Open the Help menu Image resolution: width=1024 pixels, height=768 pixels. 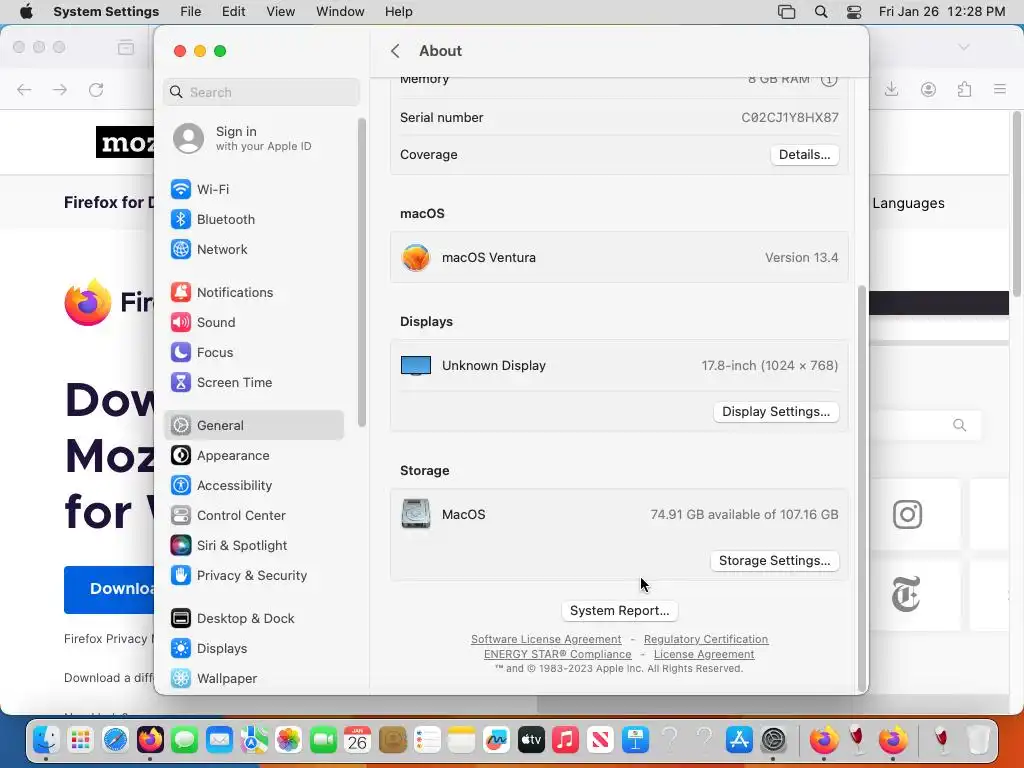[398, 12]
